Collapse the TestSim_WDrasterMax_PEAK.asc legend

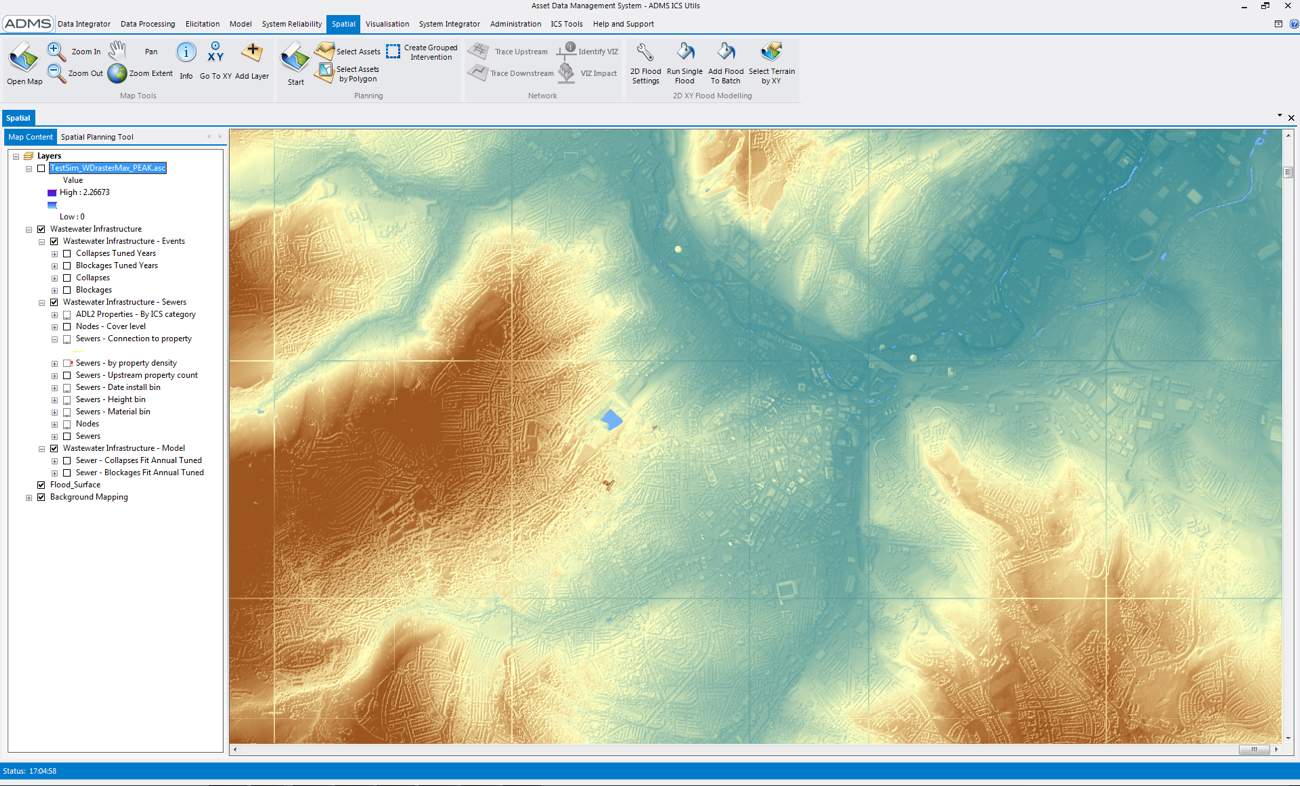29,168
